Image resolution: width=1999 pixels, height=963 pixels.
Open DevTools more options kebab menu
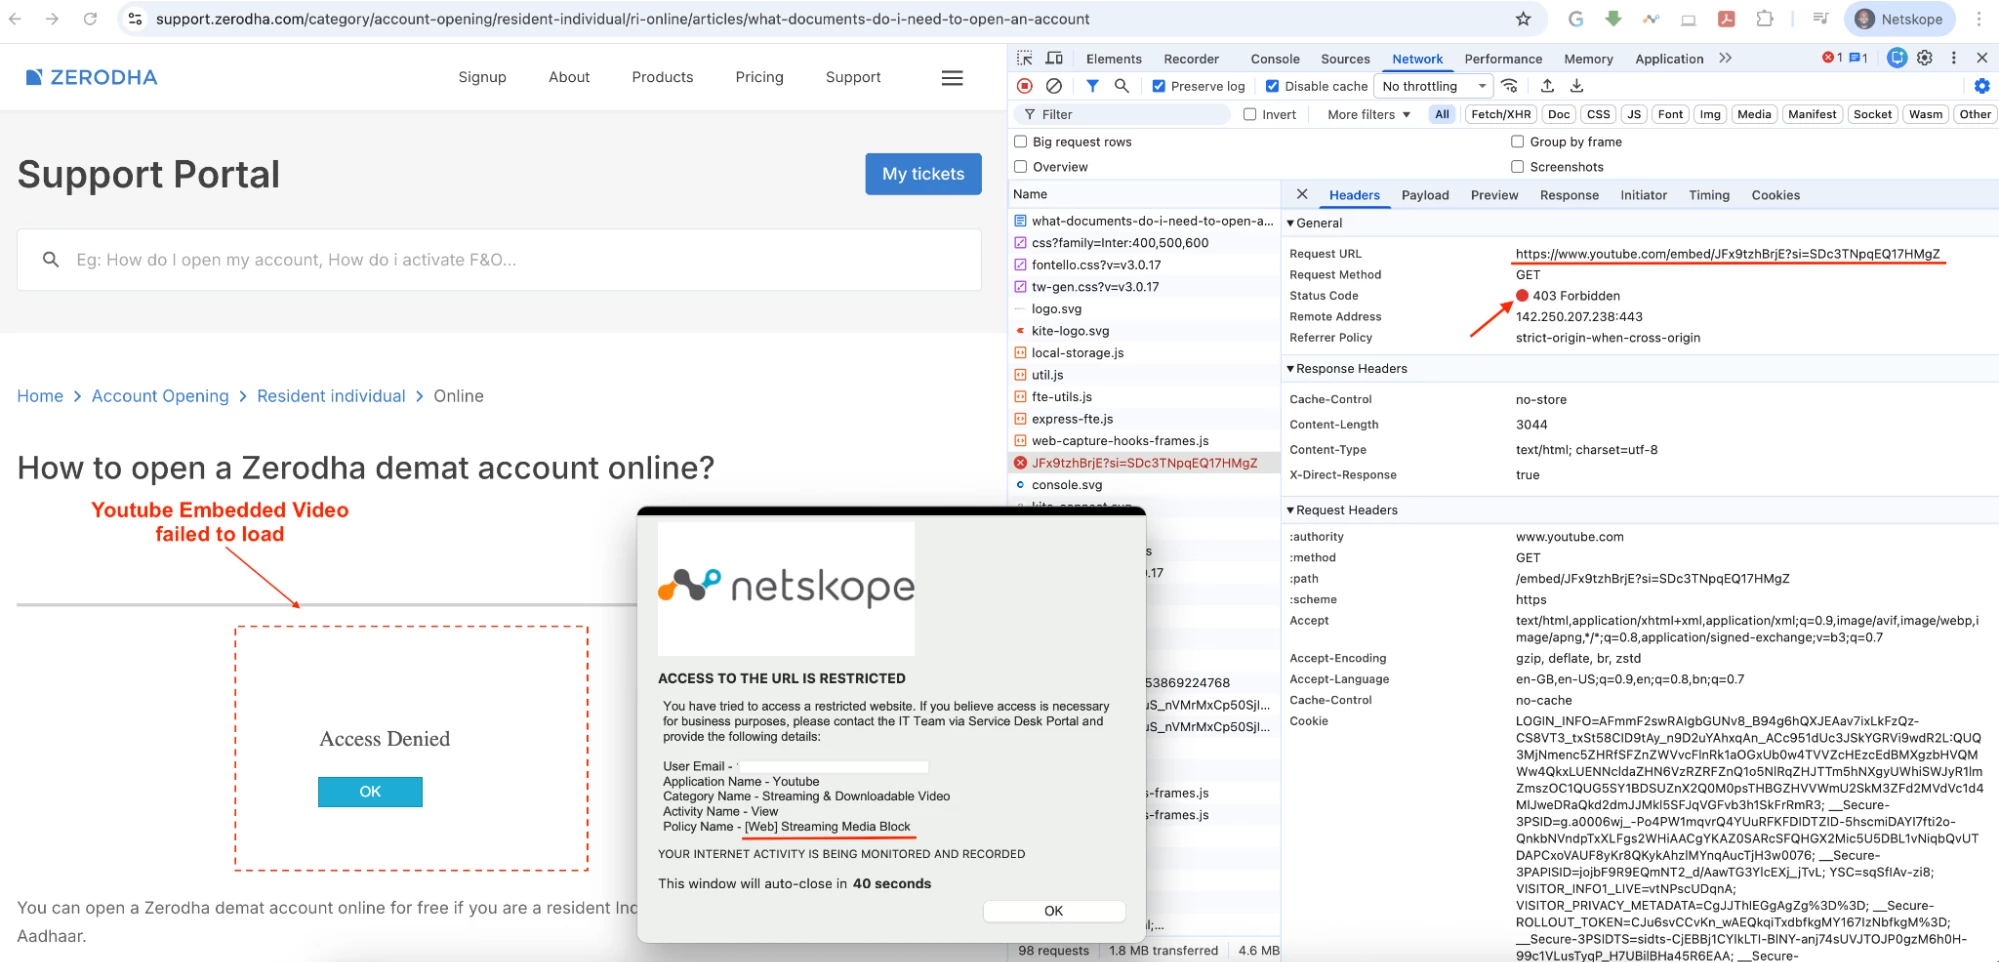point(1954,58)
